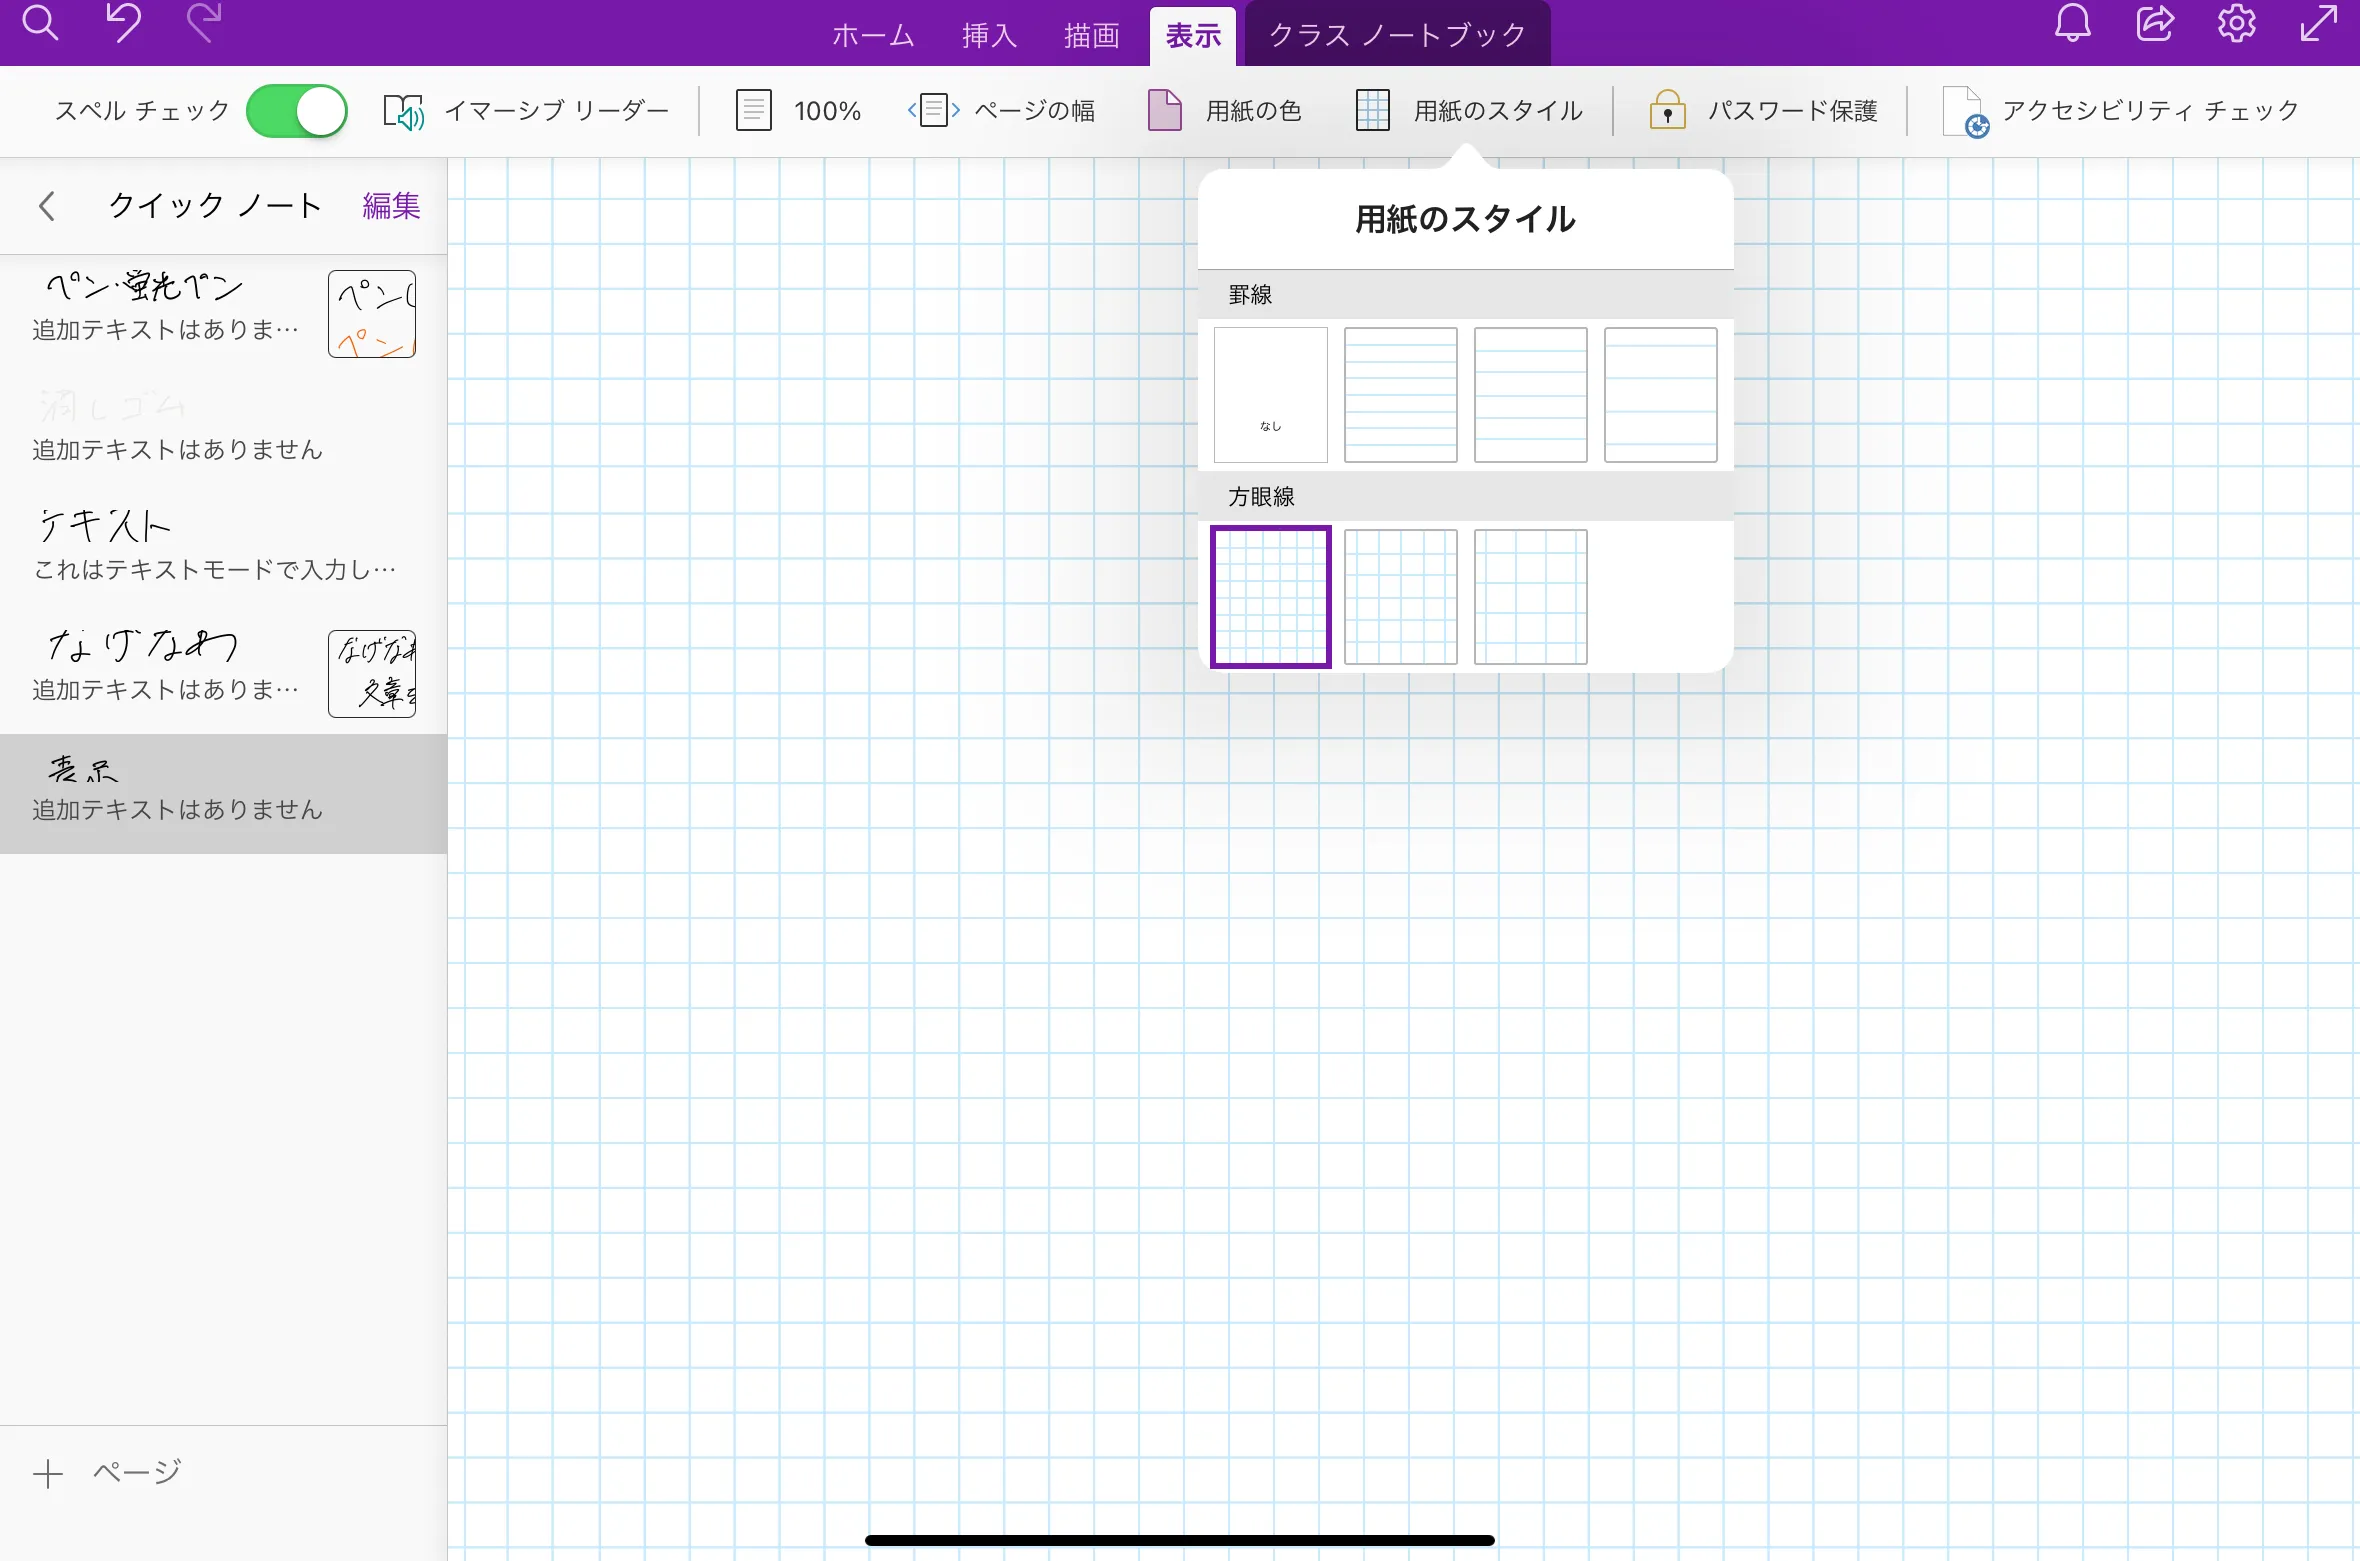The width and height of the screenshot is (2360, 1561).
Task: Open the notifications bell icon
Action: click(x=2072, y=24)
